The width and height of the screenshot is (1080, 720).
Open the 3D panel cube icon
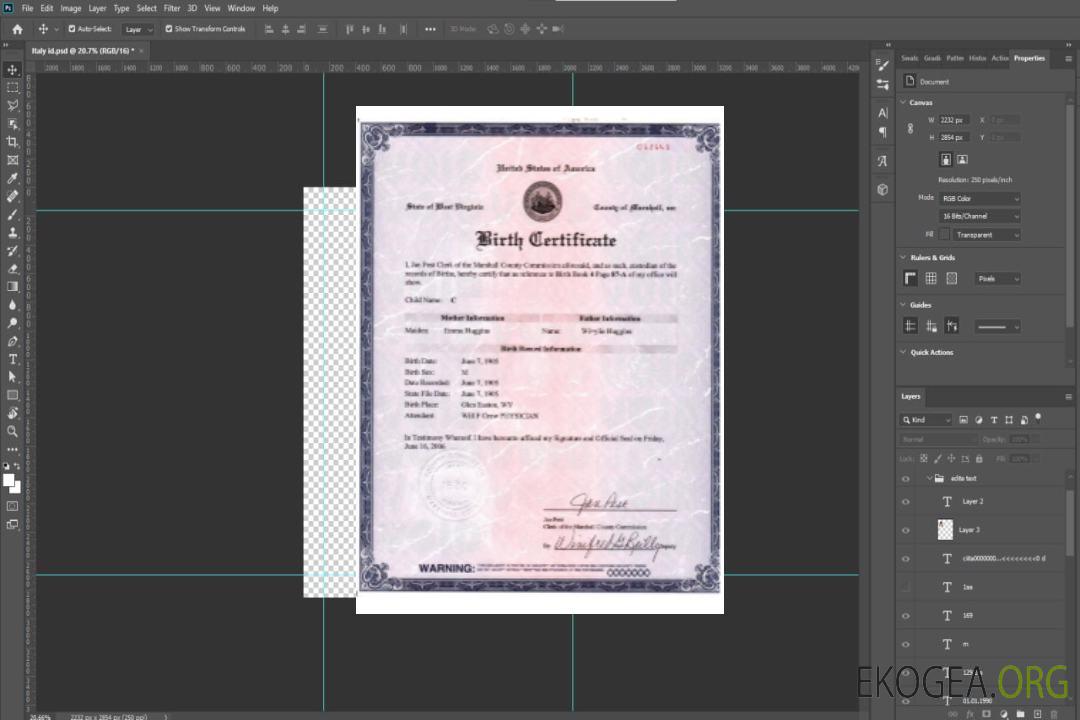882,189
